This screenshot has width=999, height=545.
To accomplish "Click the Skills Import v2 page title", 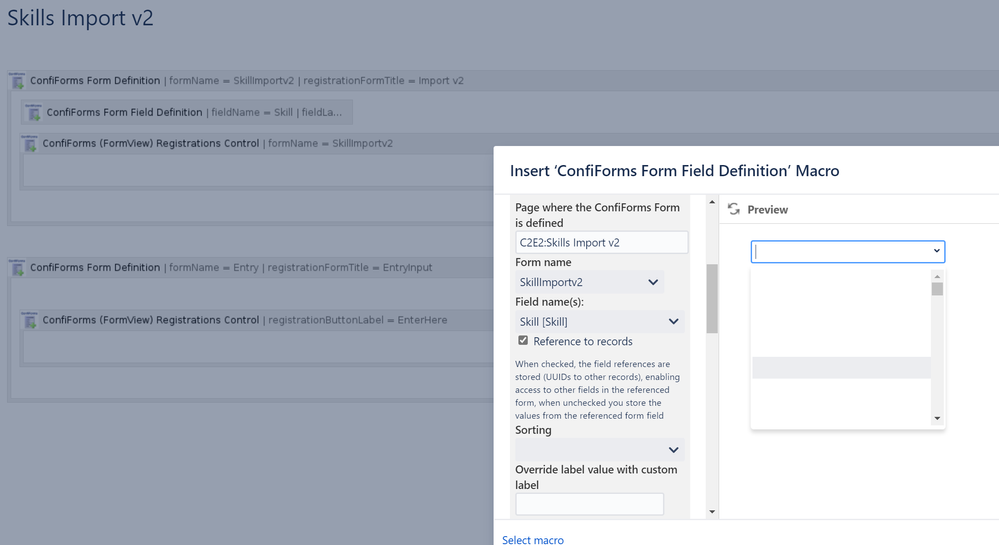I will pyautogui.click(x=80, y=18).
